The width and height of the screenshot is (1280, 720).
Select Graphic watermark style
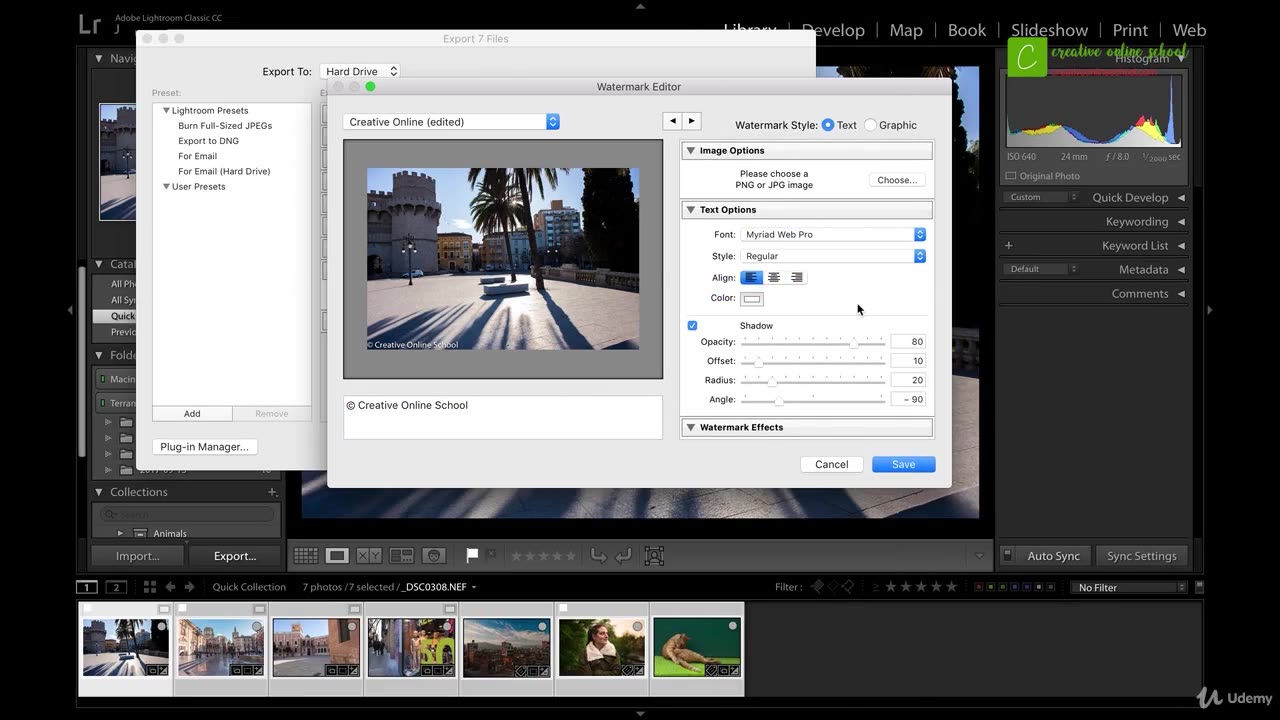[870, 125]
